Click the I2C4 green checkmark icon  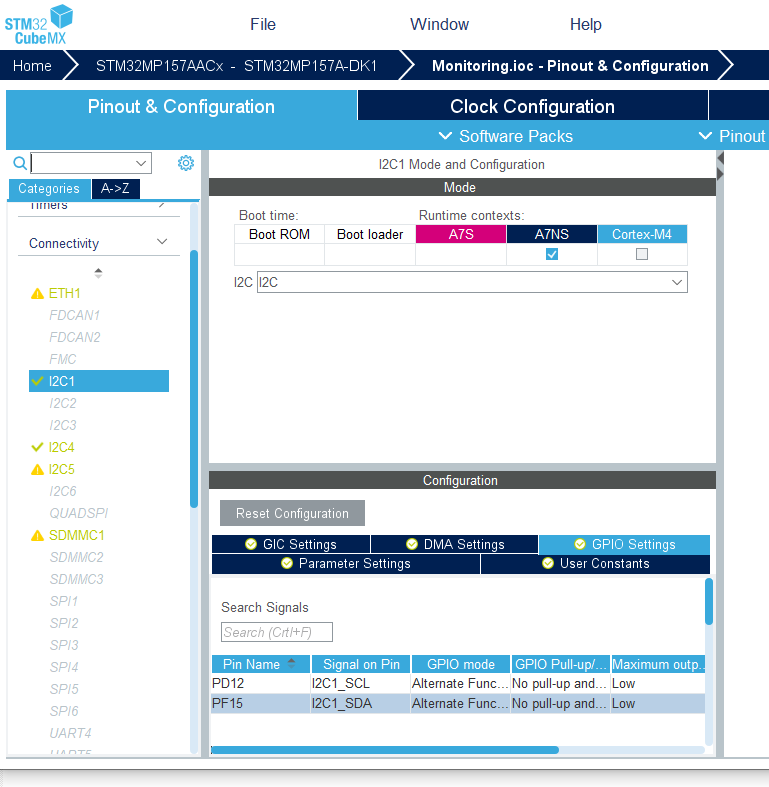tap(37, 447)
